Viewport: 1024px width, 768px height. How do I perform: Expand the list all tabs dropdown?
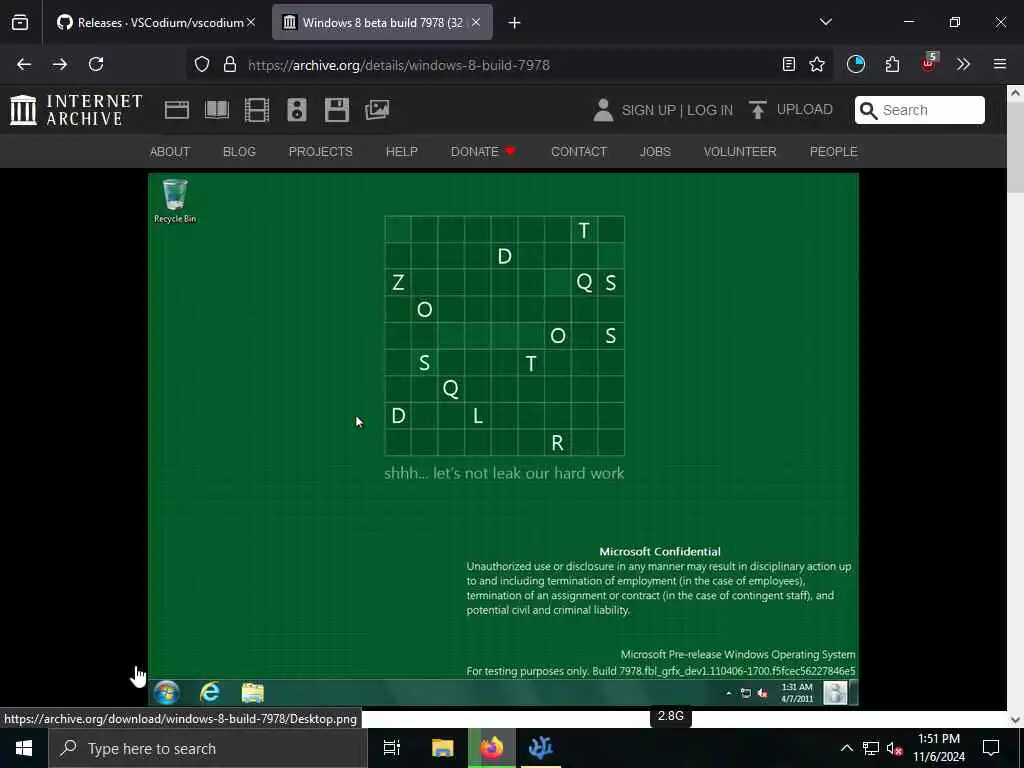825,22
